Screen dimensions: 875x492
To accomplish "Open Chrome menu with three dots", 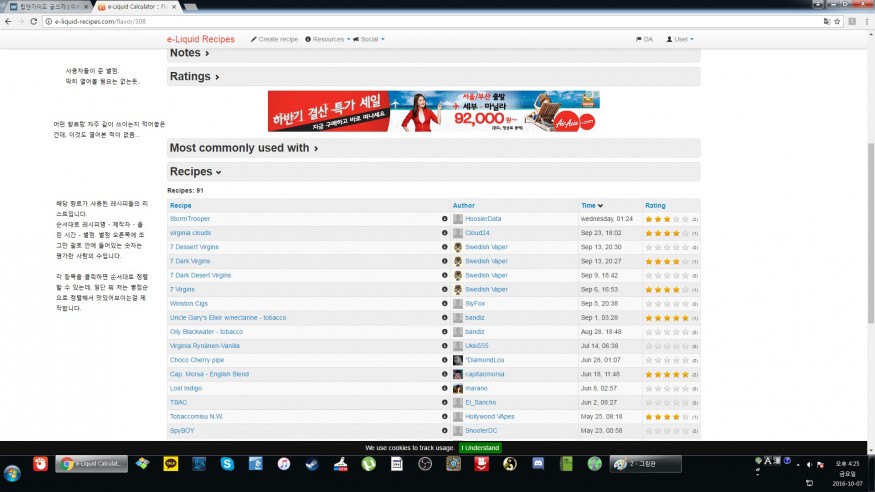I will coord(867,21).
